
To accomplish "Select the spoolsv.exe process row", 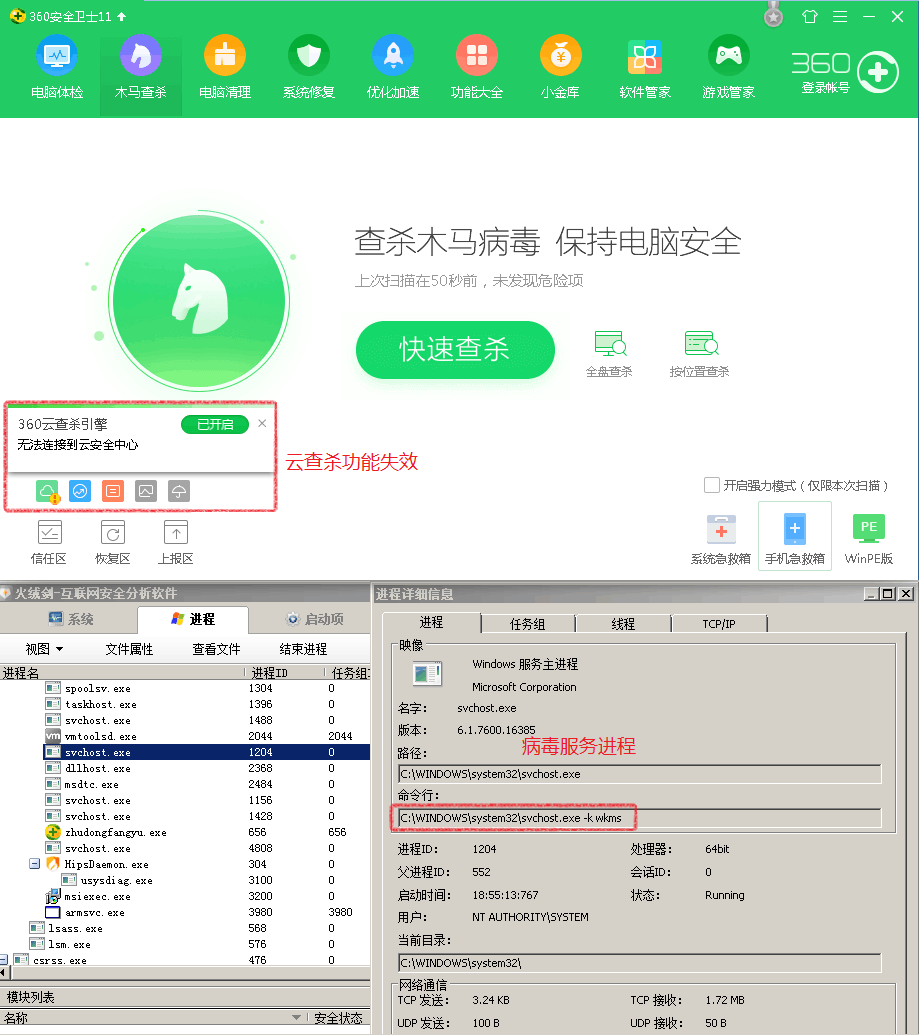I will pos(185,688).
